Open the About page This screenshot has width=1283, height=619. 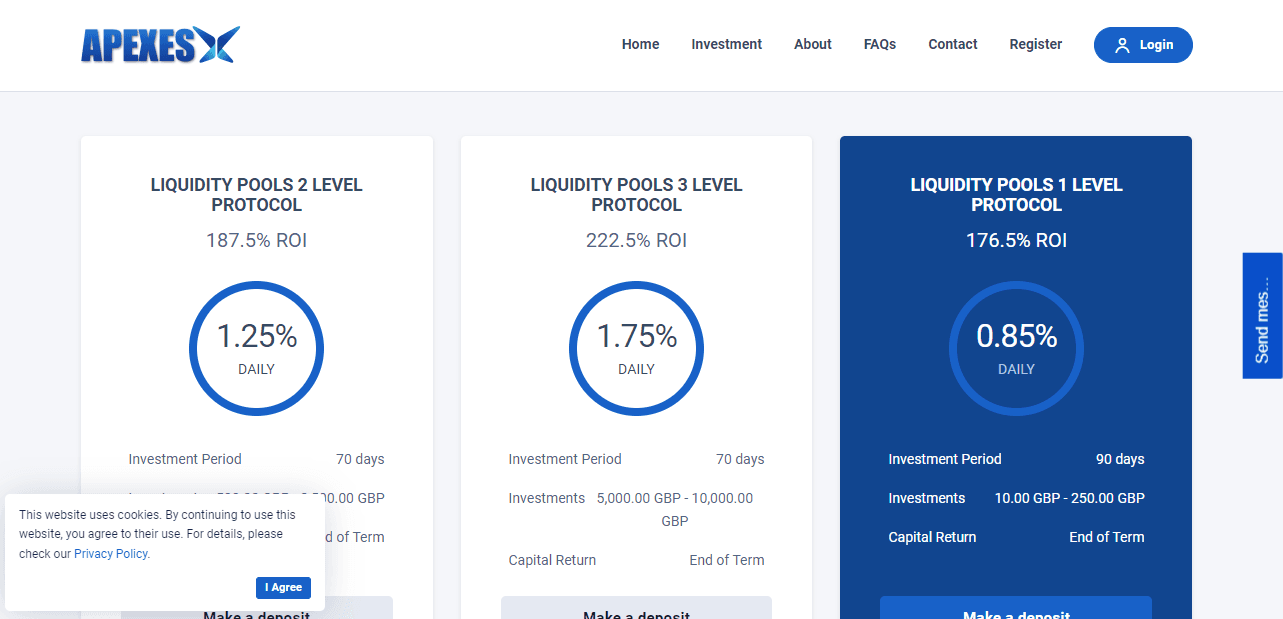pos(812,44)
